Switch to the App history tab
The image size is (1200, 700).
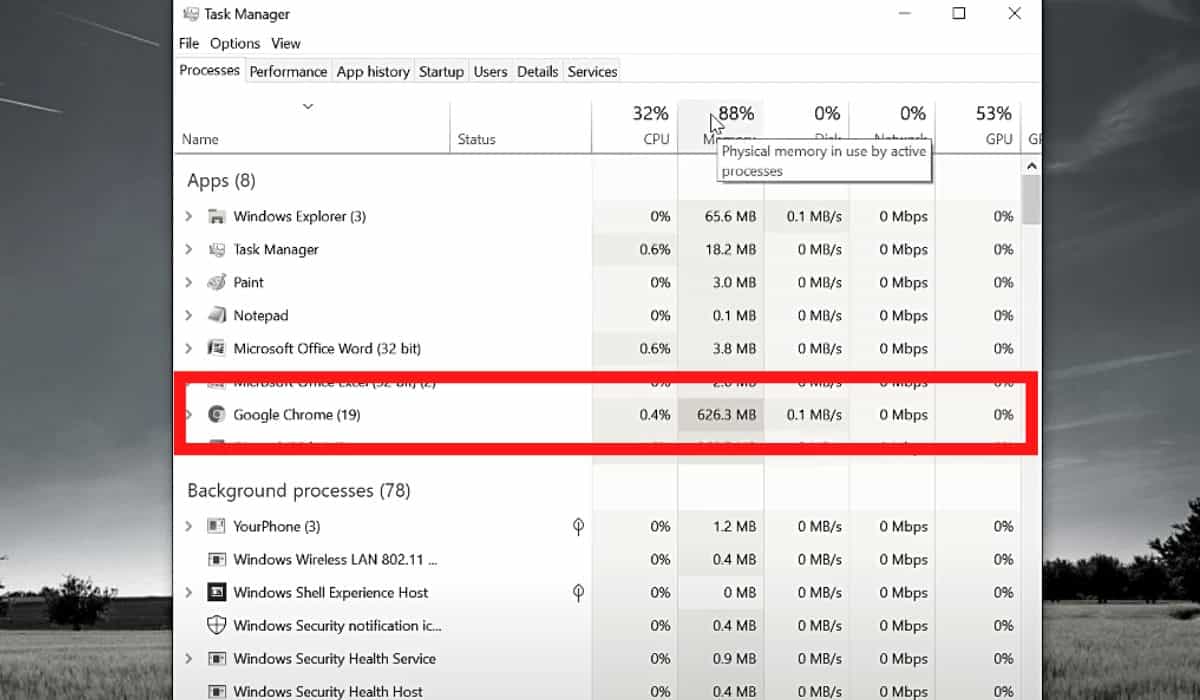tap(373, 71)
